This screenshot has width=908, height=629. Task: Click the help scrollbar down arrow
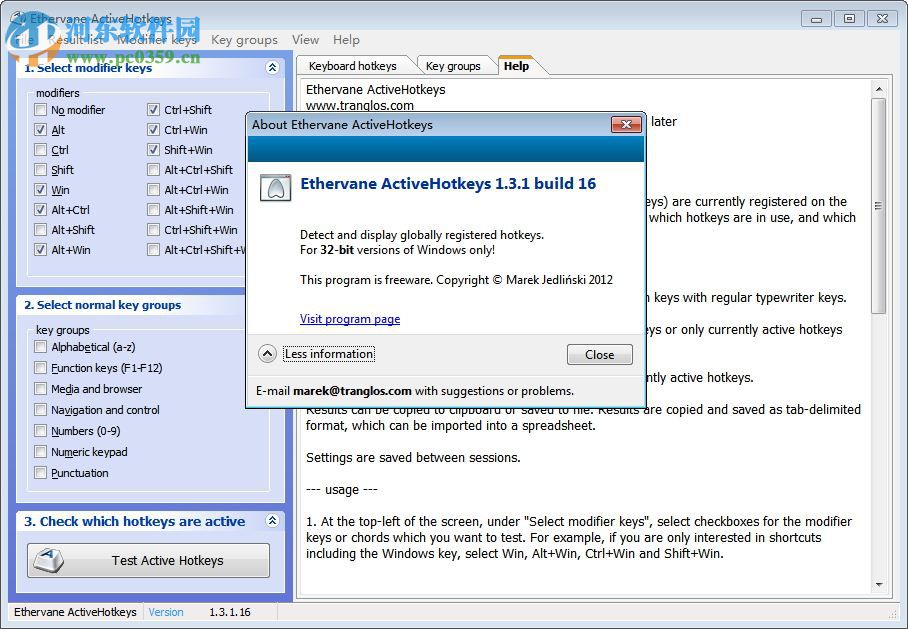click(x=879, y=585)
